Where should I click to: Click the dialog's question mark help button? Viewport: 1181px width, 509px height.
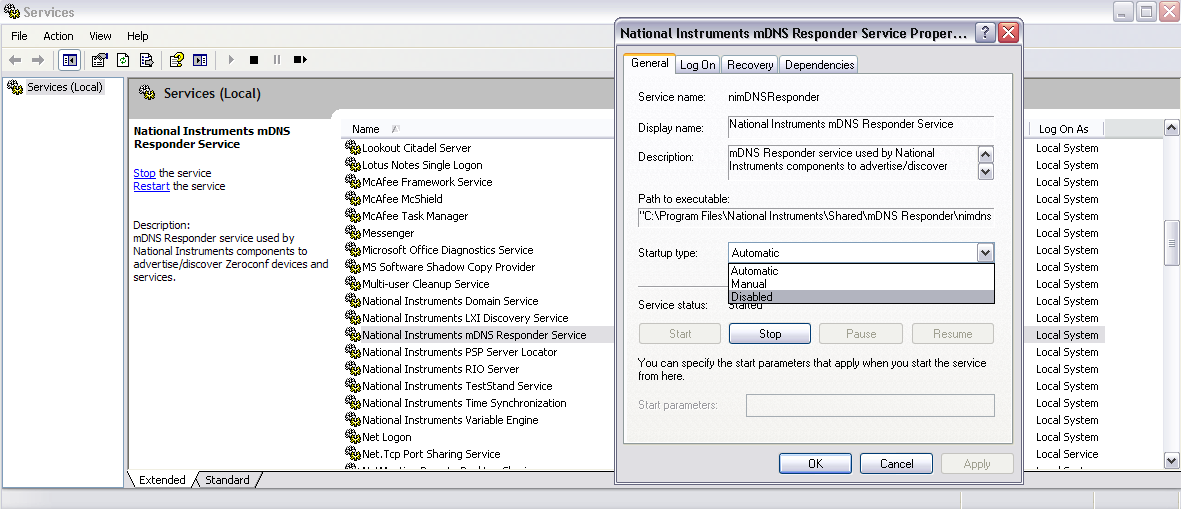984,33
